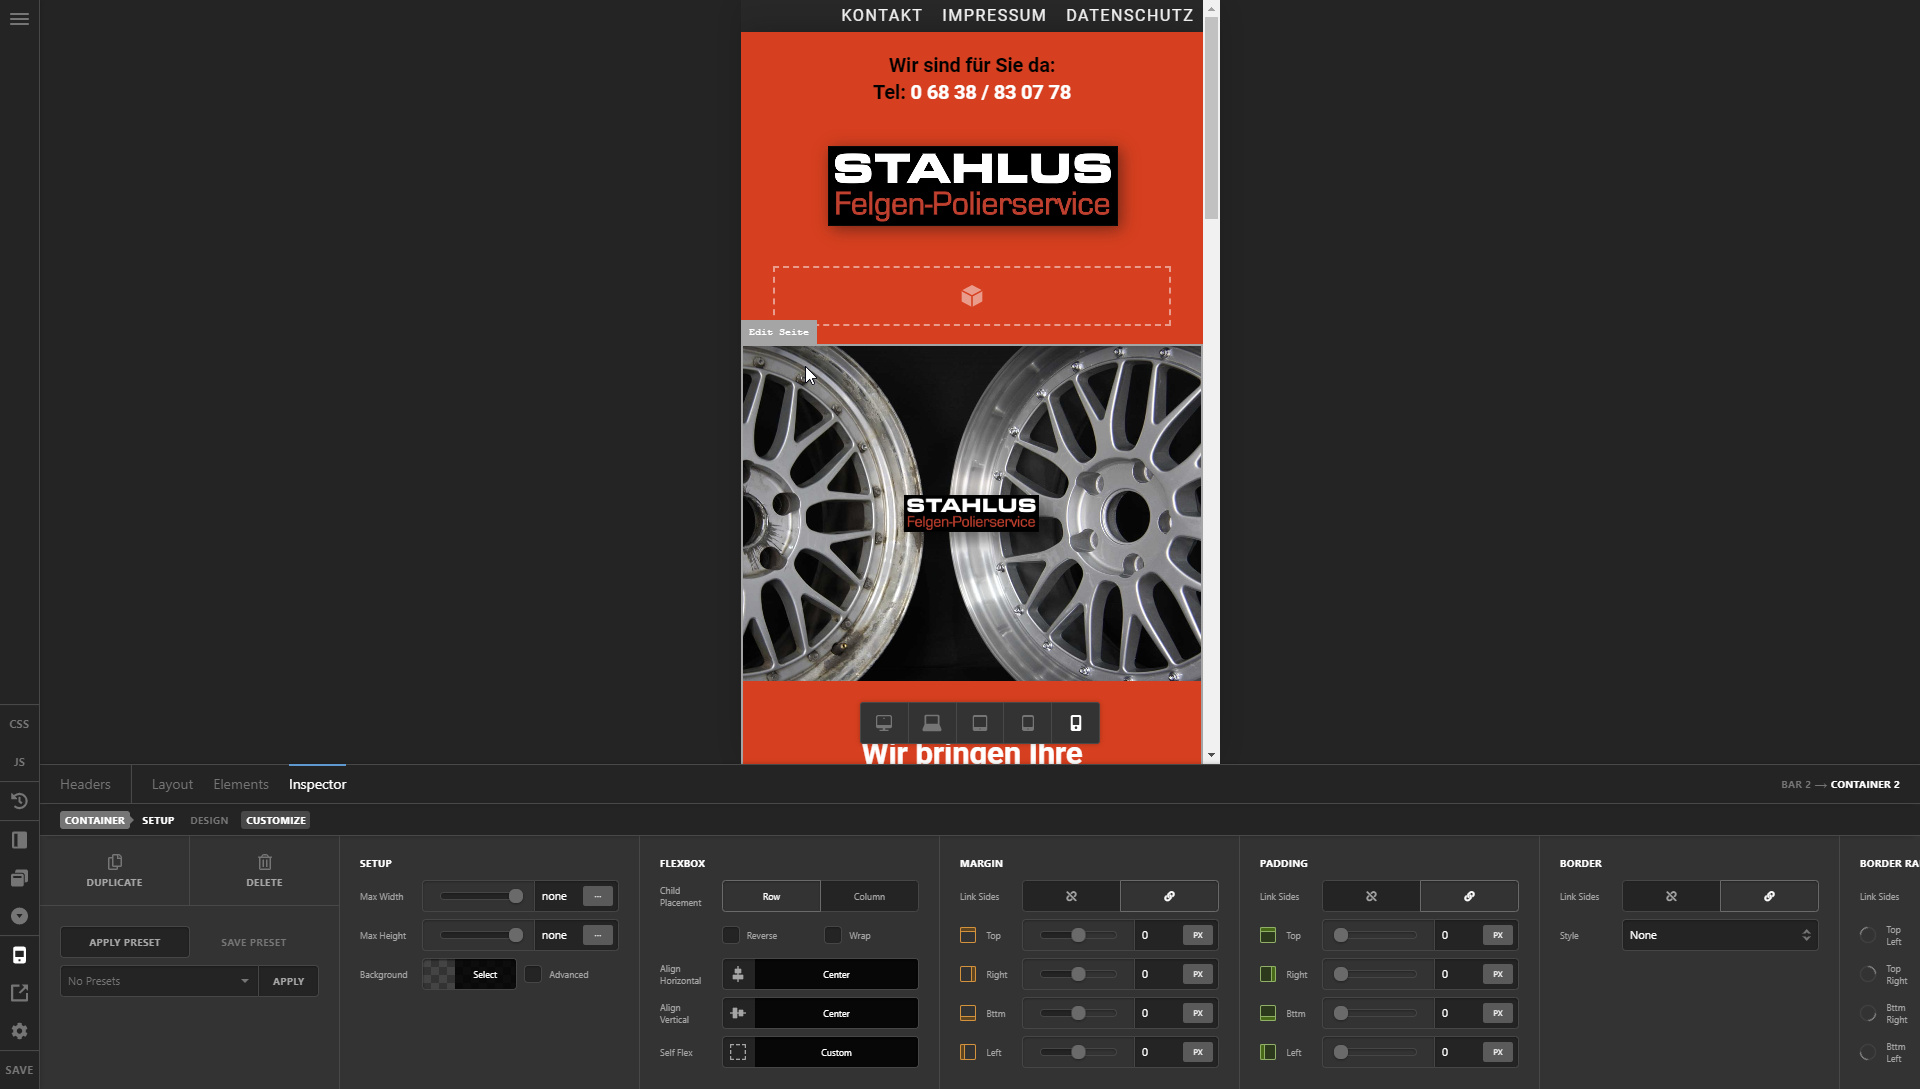This screenshot has width=1920, height=1089.
Task: Link the Margin sides
Action: (x=1169, y=896)
